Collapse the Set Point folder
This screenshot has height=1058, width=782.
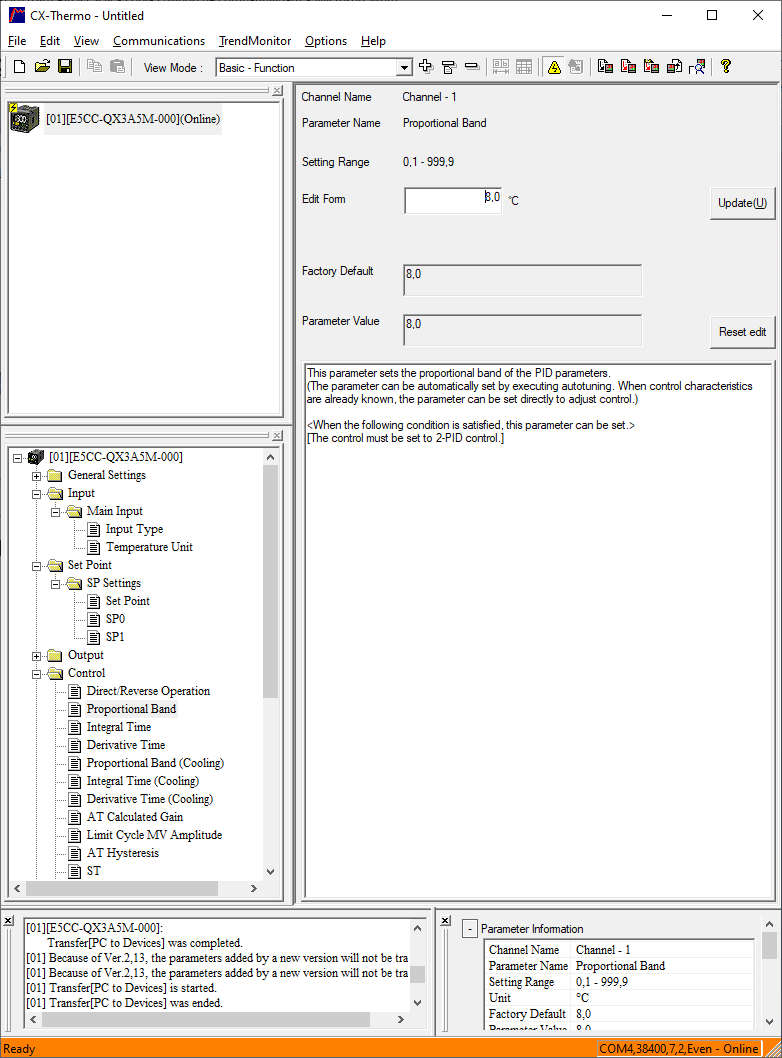click(x=36, y=566)
